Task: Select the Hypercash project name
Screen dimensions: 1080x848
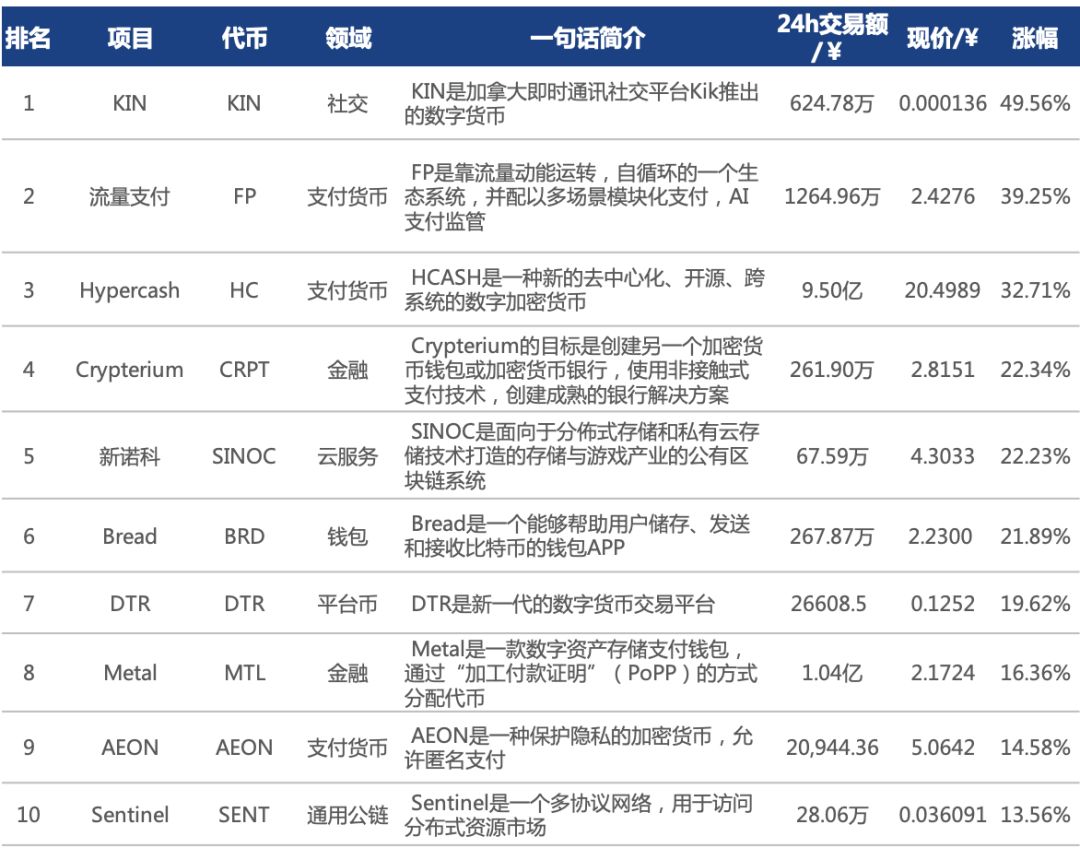Action: point(129,290)
